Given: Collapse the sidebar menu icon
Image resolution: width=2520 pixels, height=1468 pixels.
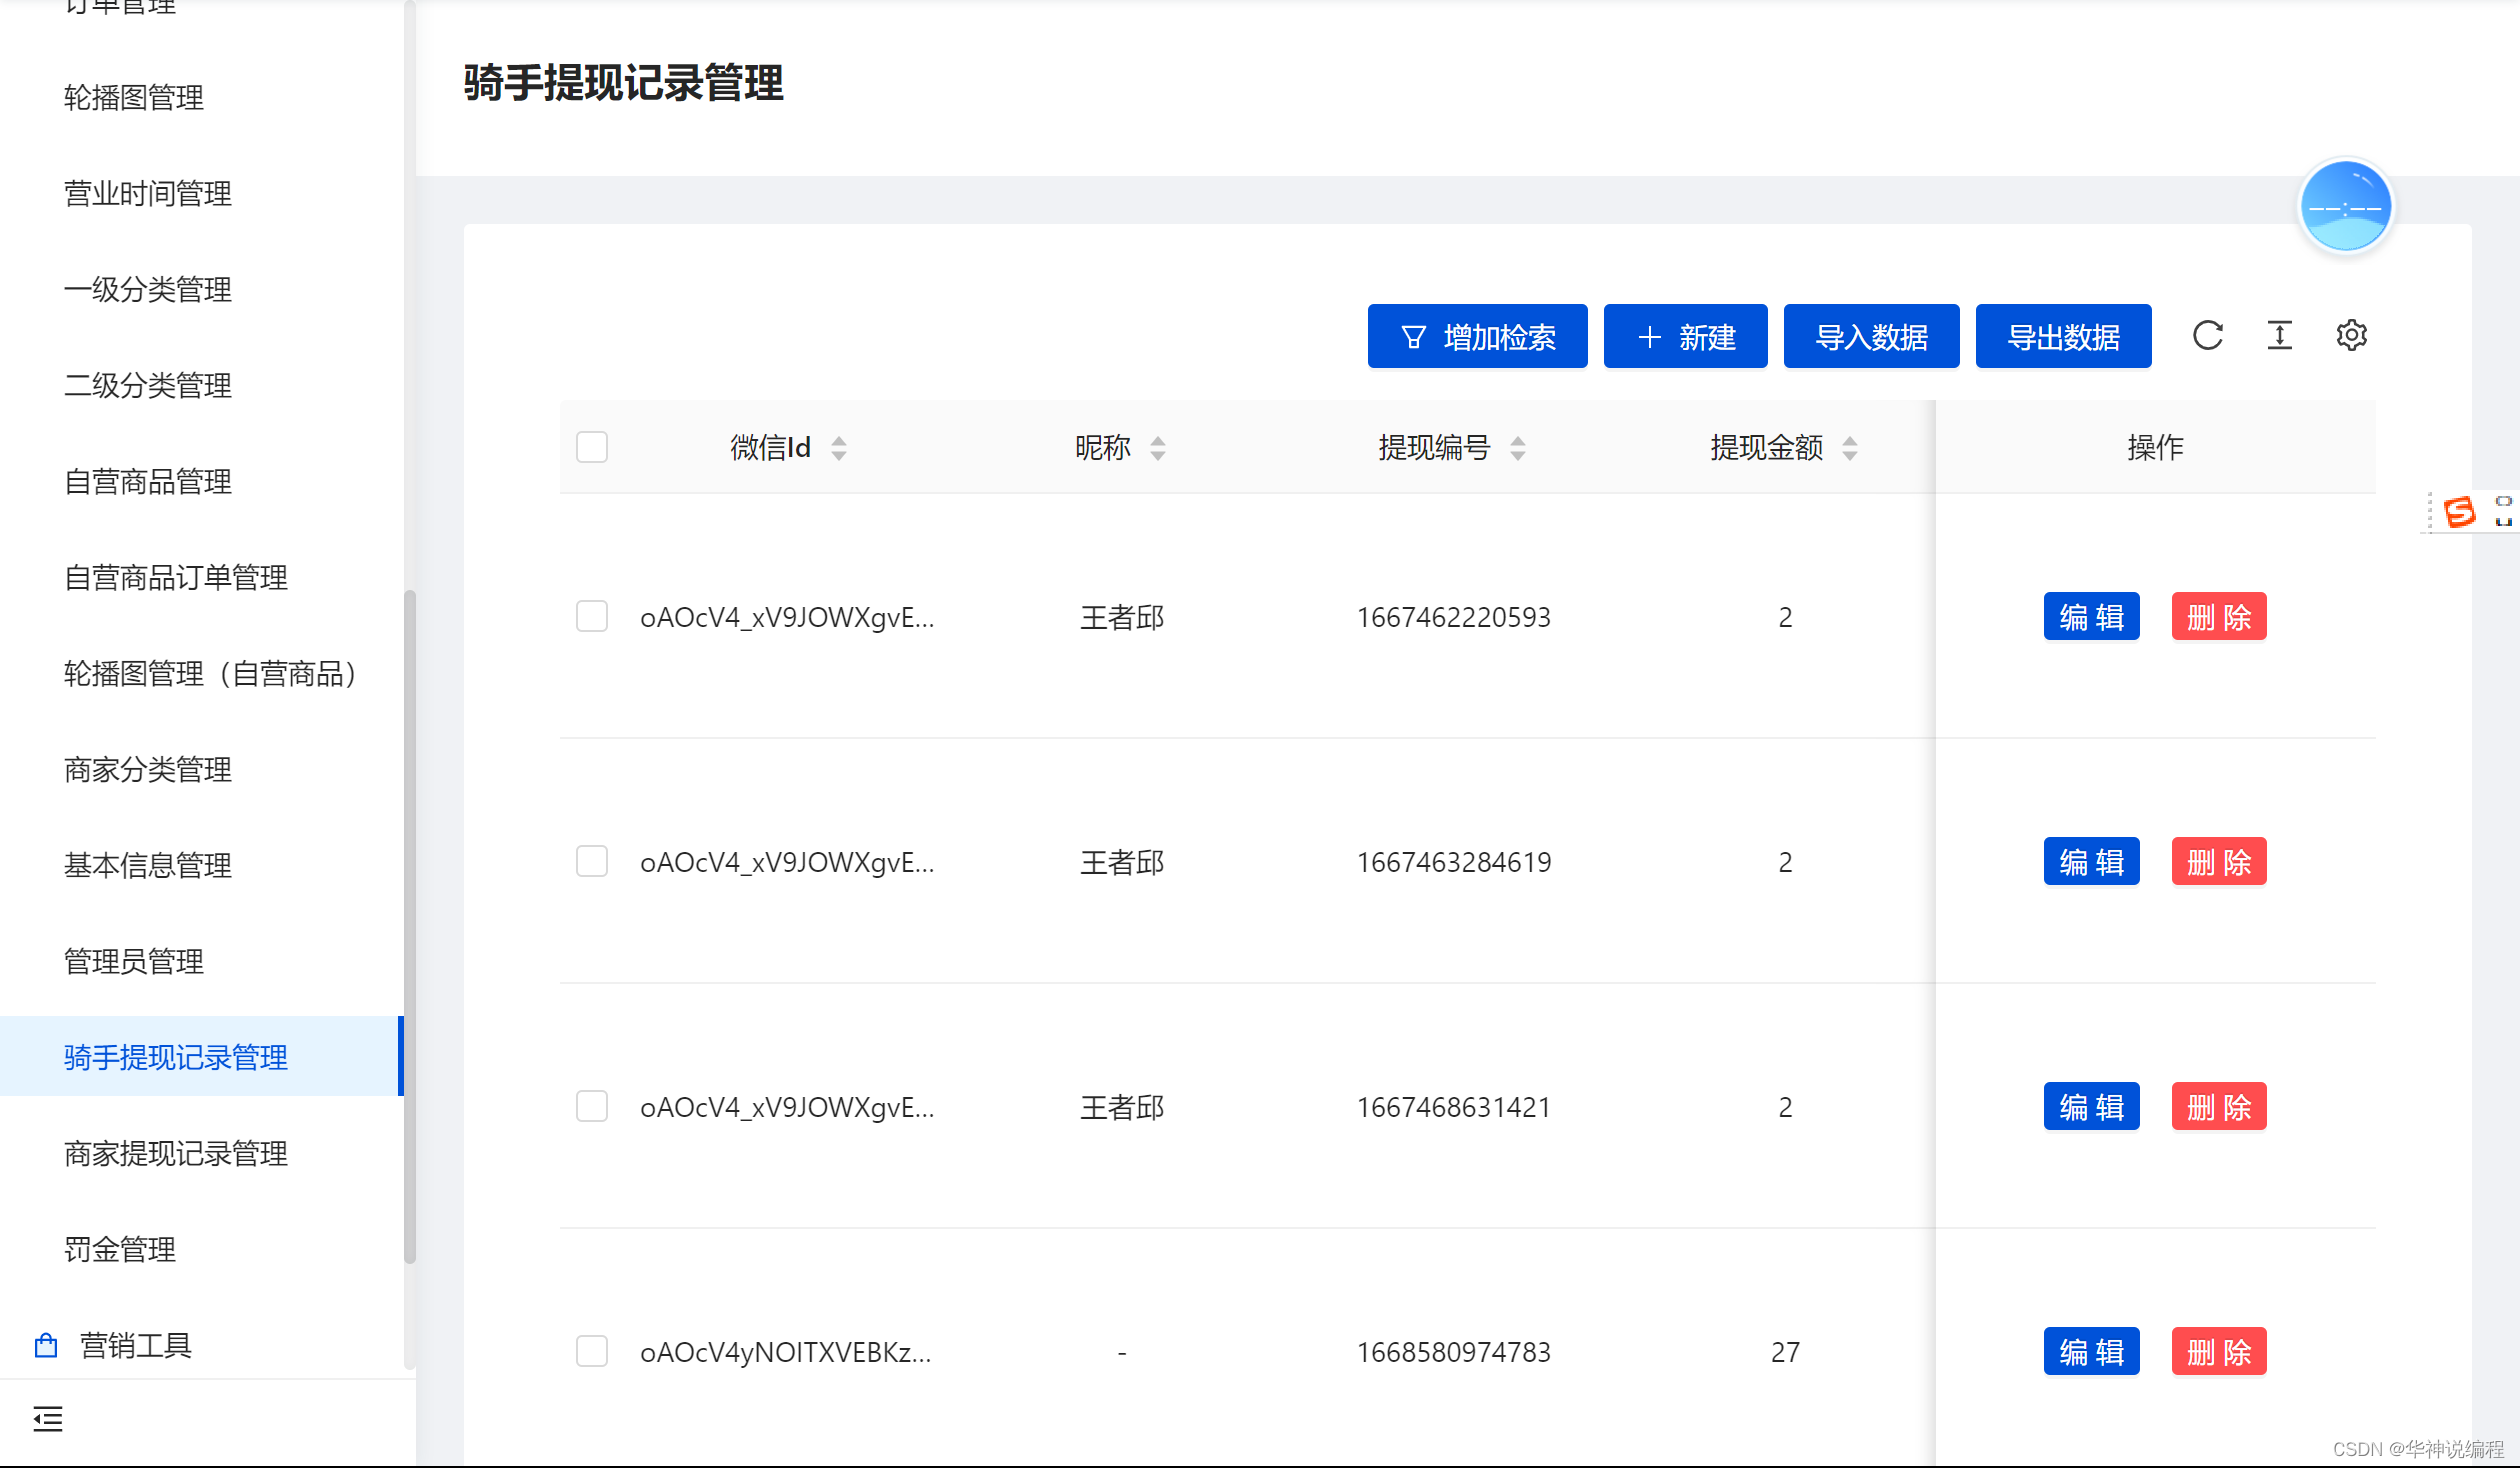Looking at the screenshot, I should tap(47, 1418).
